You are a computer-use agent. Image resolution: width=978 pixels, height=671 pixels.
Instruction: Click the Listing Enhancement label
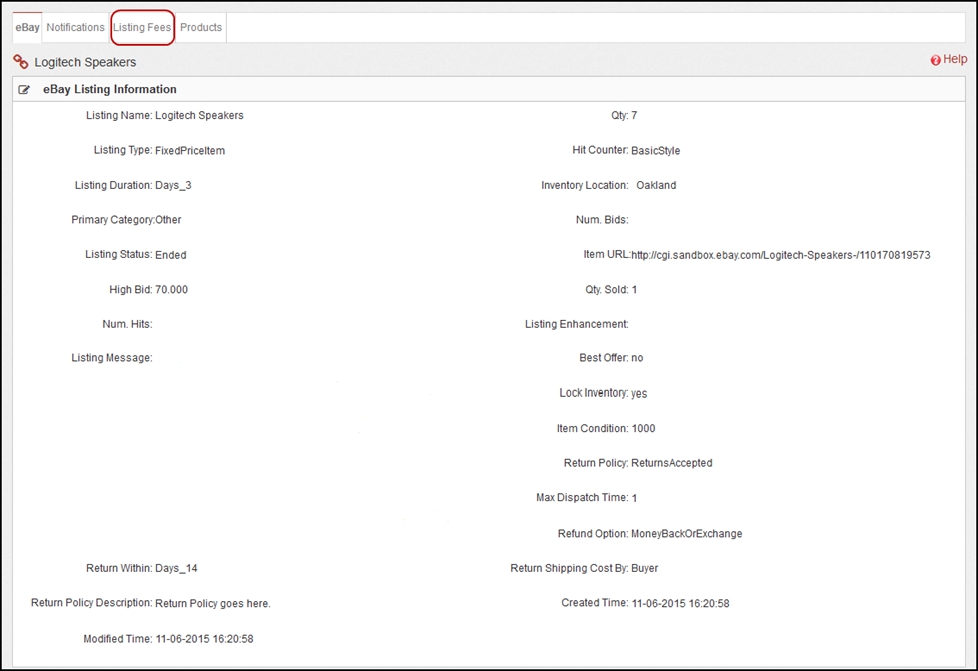point(576,324)
